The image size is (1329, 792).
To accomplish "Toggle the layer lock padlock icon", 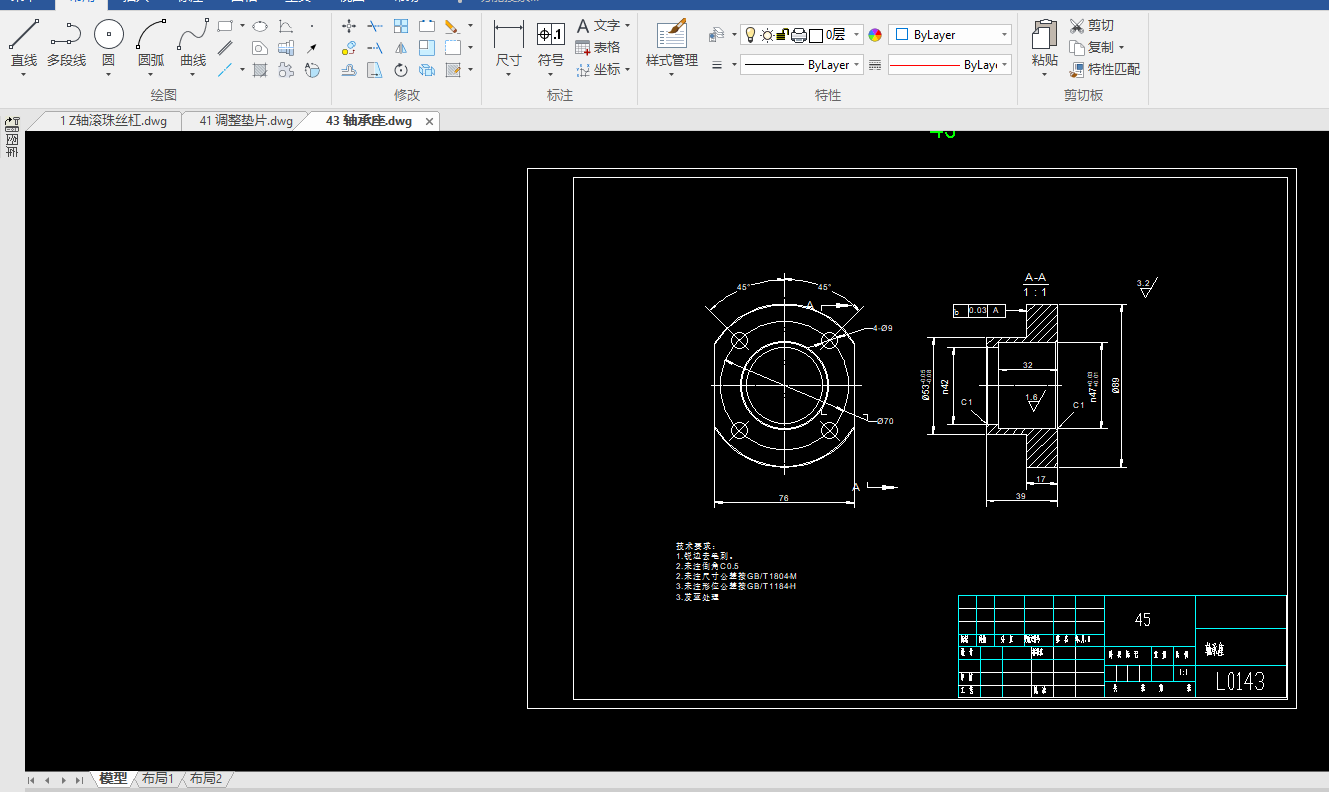I will [x=783, y=35].
